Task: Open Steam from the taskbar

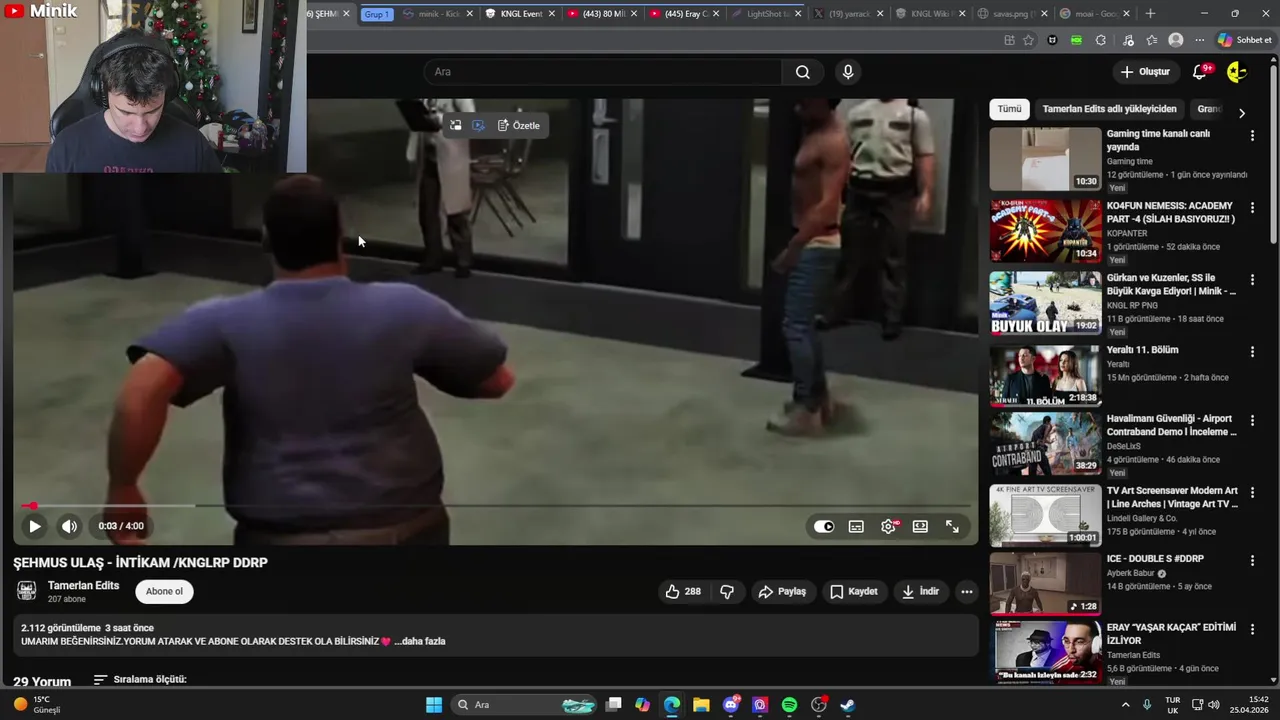Action: [847, 705]
